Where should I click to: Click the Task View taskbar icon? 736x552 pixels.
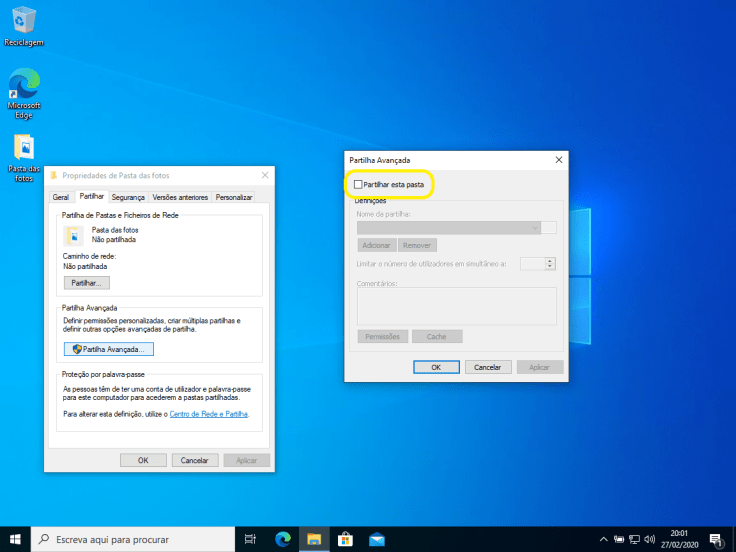[250, 539]
